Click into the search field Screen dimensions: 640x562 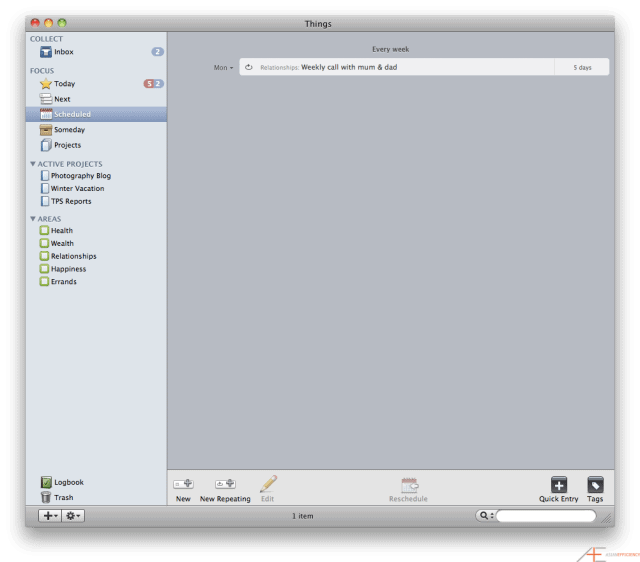click(546, 516)
